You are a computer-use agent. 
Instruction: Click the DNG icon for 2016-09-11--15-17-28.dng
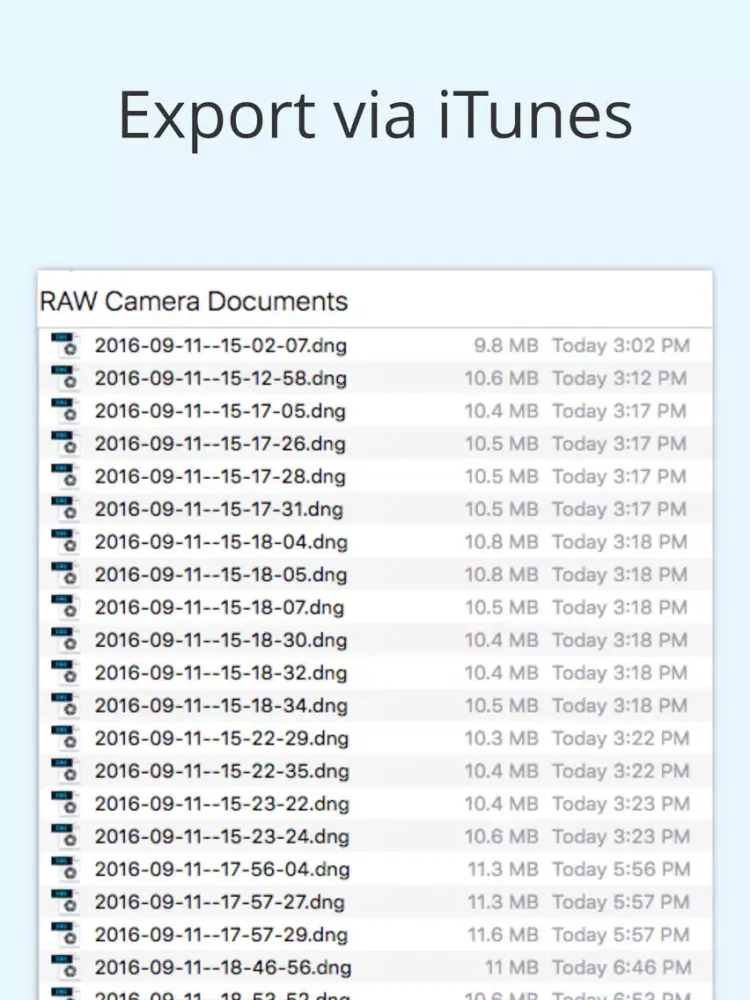click(x=65, y=475)
